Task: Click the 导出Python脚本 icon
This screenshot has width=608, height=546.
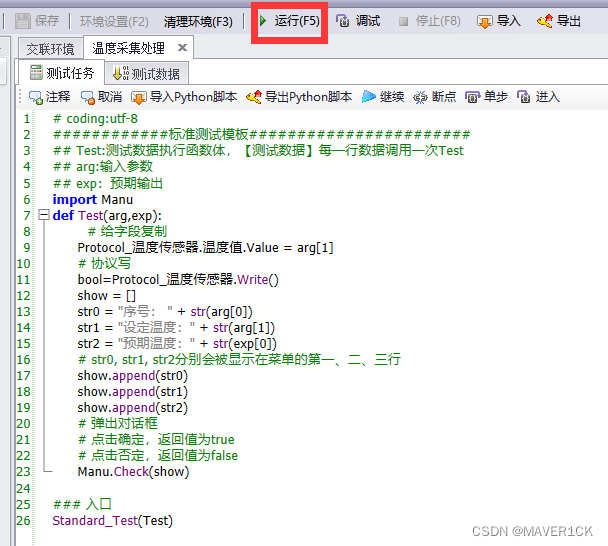Action: pyautogui.click(x=254, y=97)
